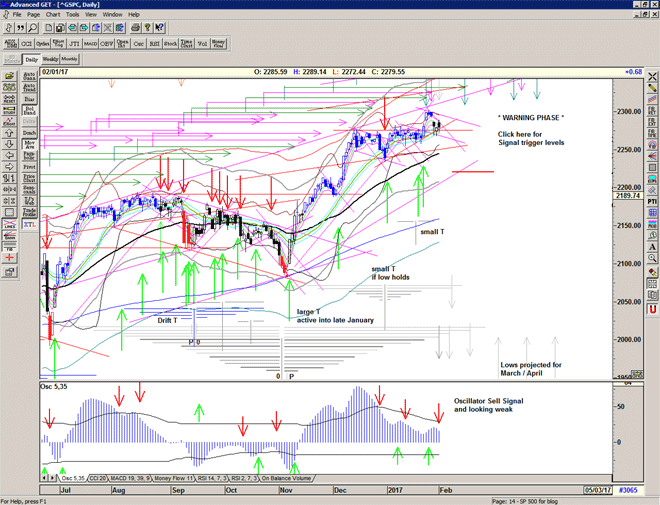Screen dimensions: 660x505
Task: Toggle Daily timeframe view
Action: click(31, 60)
